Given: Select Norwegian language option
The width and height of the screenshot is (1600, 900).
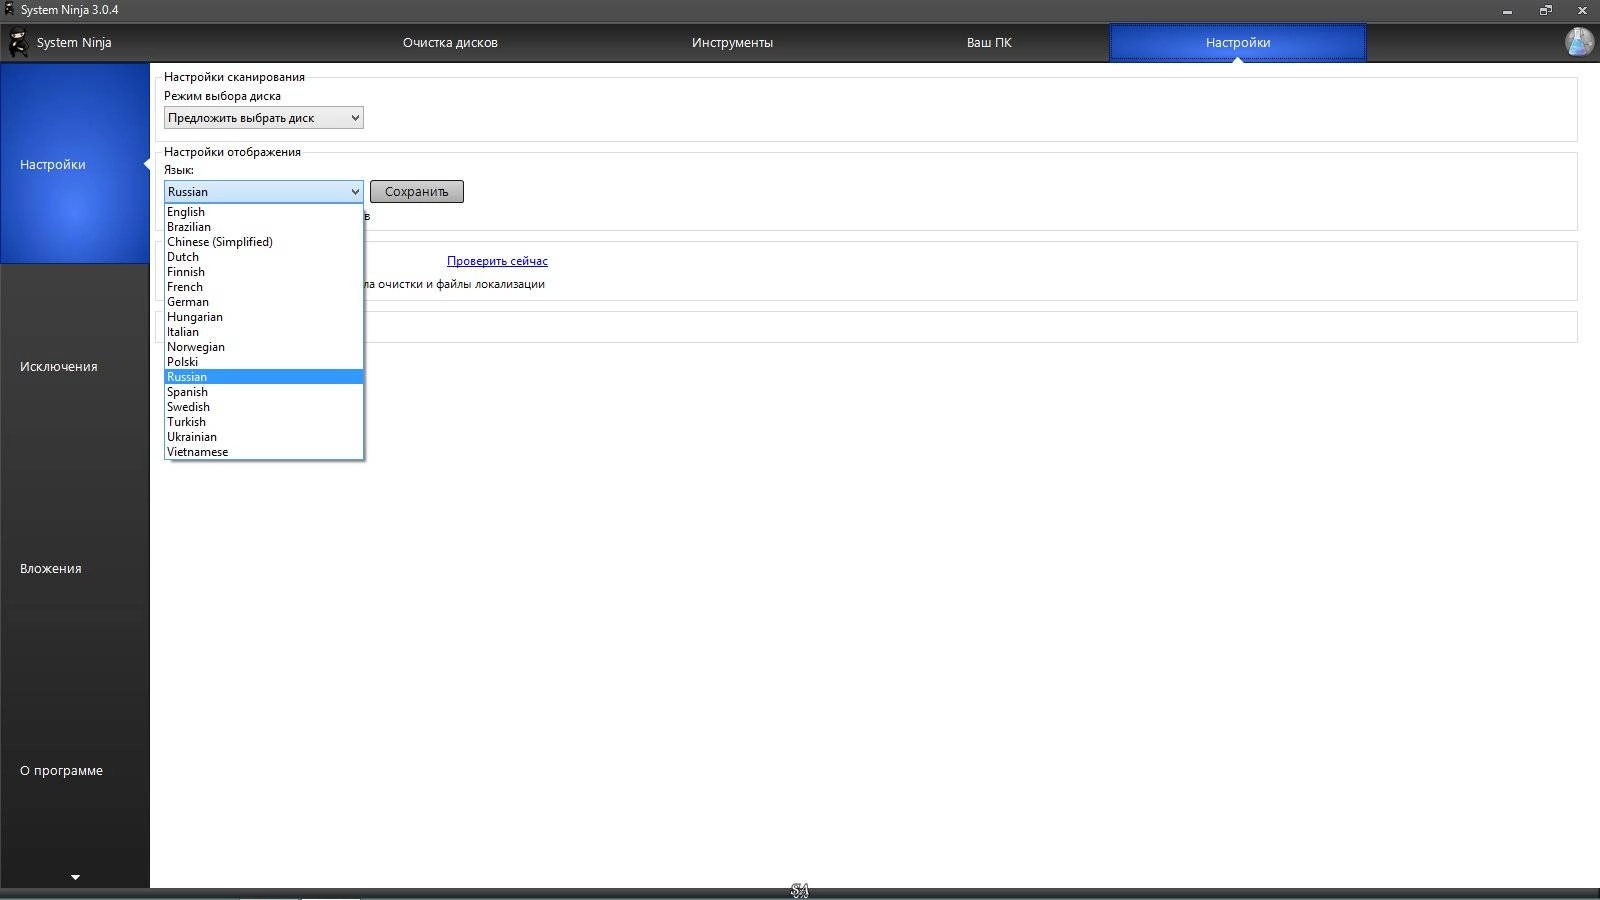Looking at the screenshot, I should [x=263, y=347].
